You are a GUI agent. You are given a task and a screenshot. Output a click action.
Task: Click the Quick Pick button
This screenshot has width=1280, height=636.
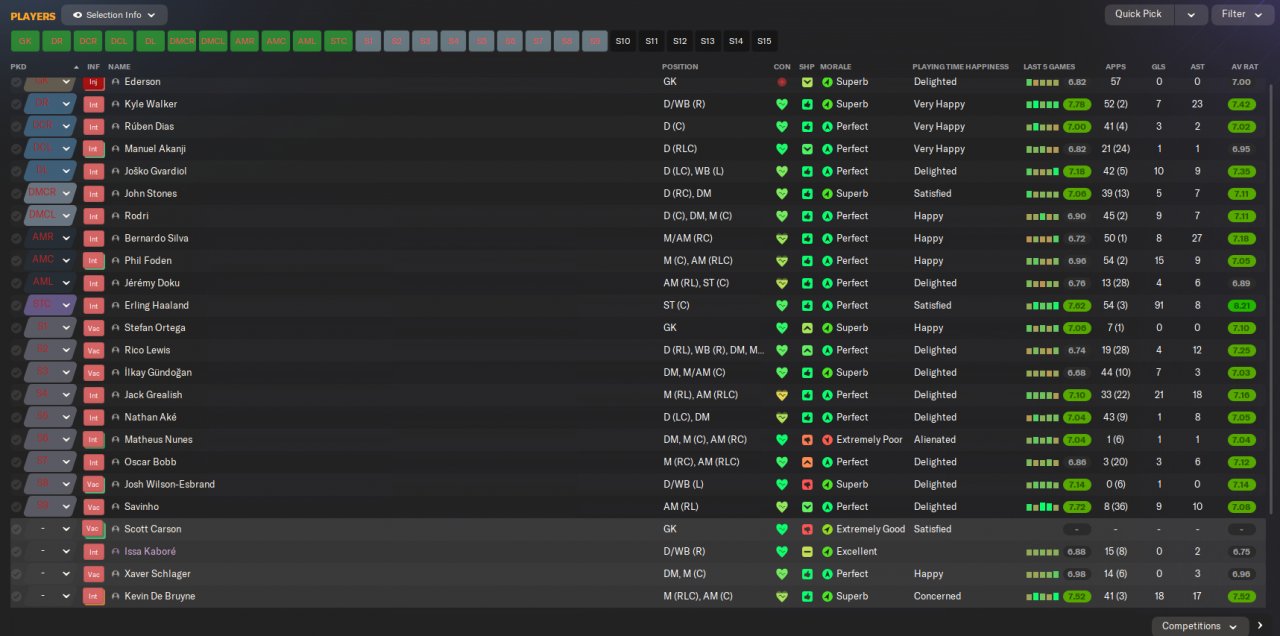[1139, 14]
